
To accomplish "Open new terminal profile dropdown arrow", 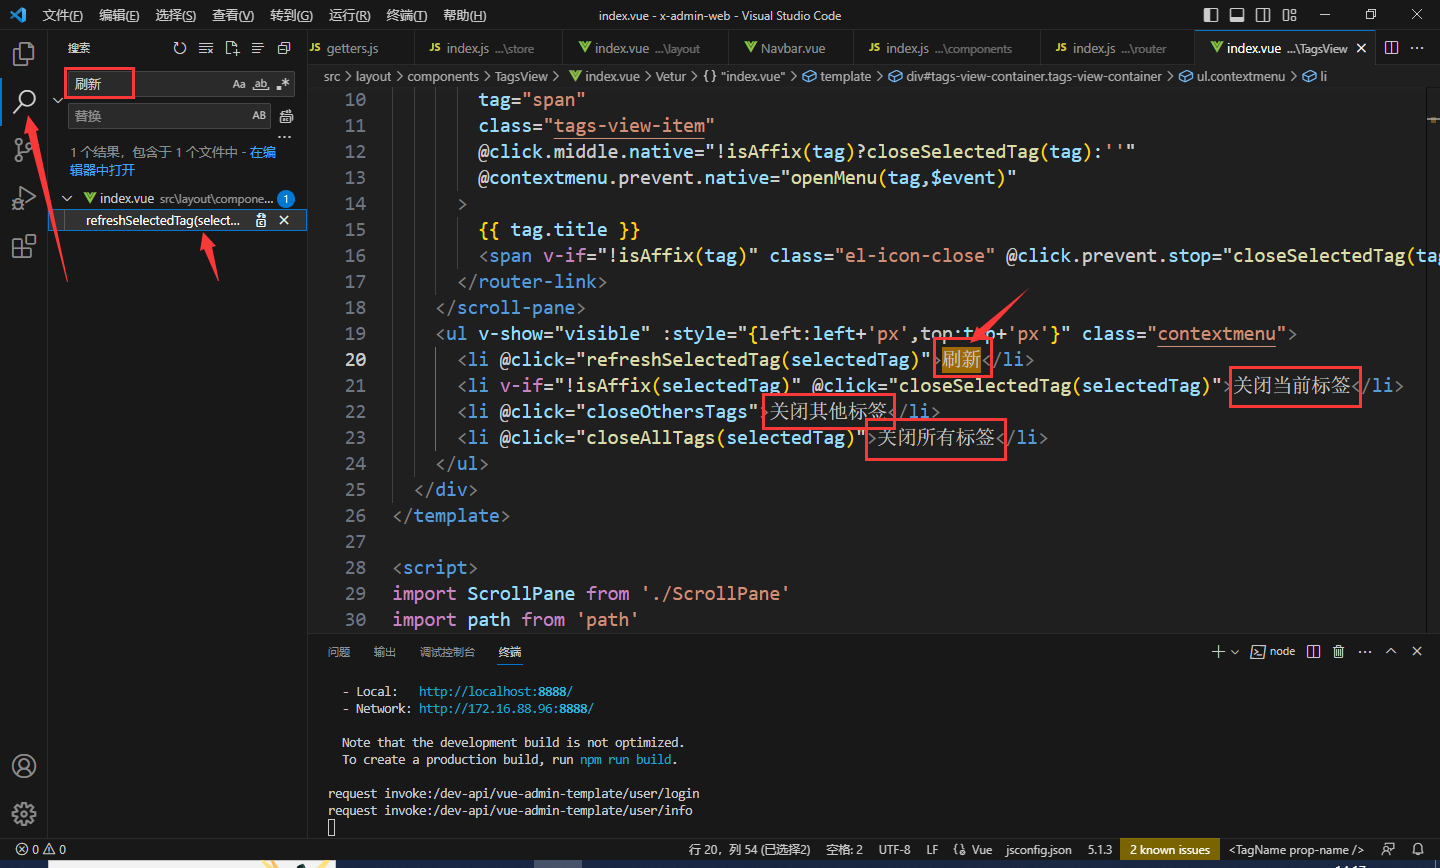I will pyautogui.click(x=1235, y=651).
